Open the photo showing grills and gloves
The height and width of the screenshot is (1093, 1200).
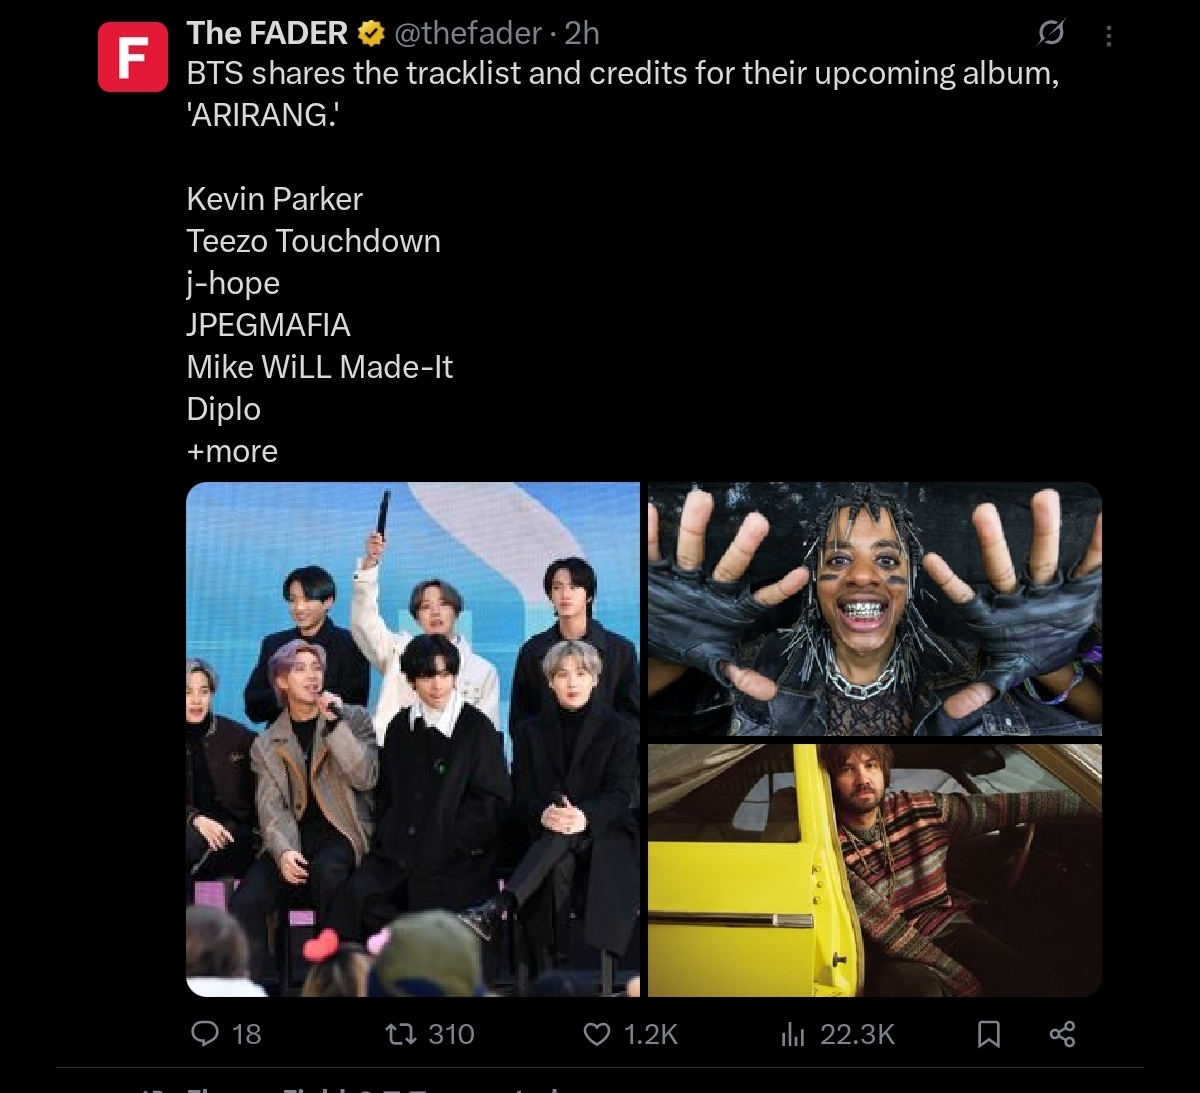875,609
